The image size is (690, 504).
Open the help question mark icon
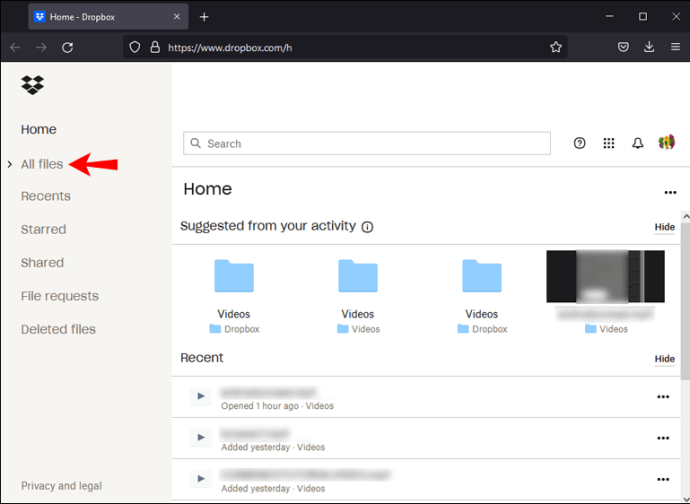click(x=580, y=143)
